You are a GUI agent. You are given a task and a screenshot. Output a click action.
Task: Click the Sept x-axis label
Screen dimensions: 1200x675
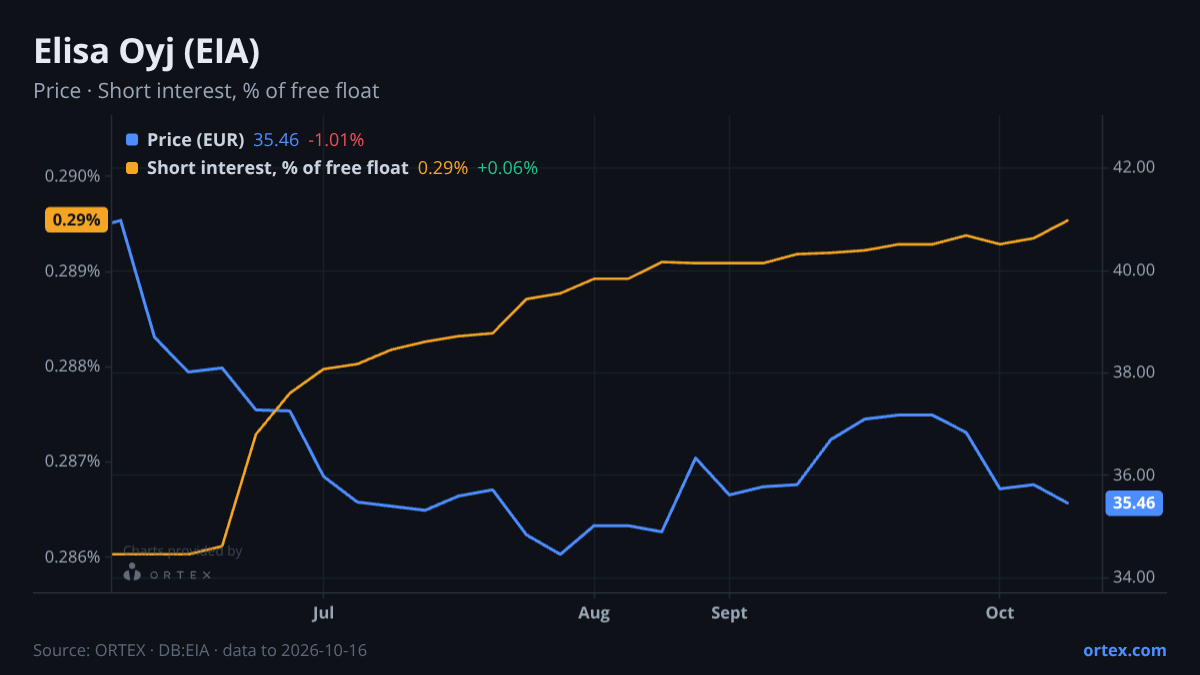(x=729, y=613)
